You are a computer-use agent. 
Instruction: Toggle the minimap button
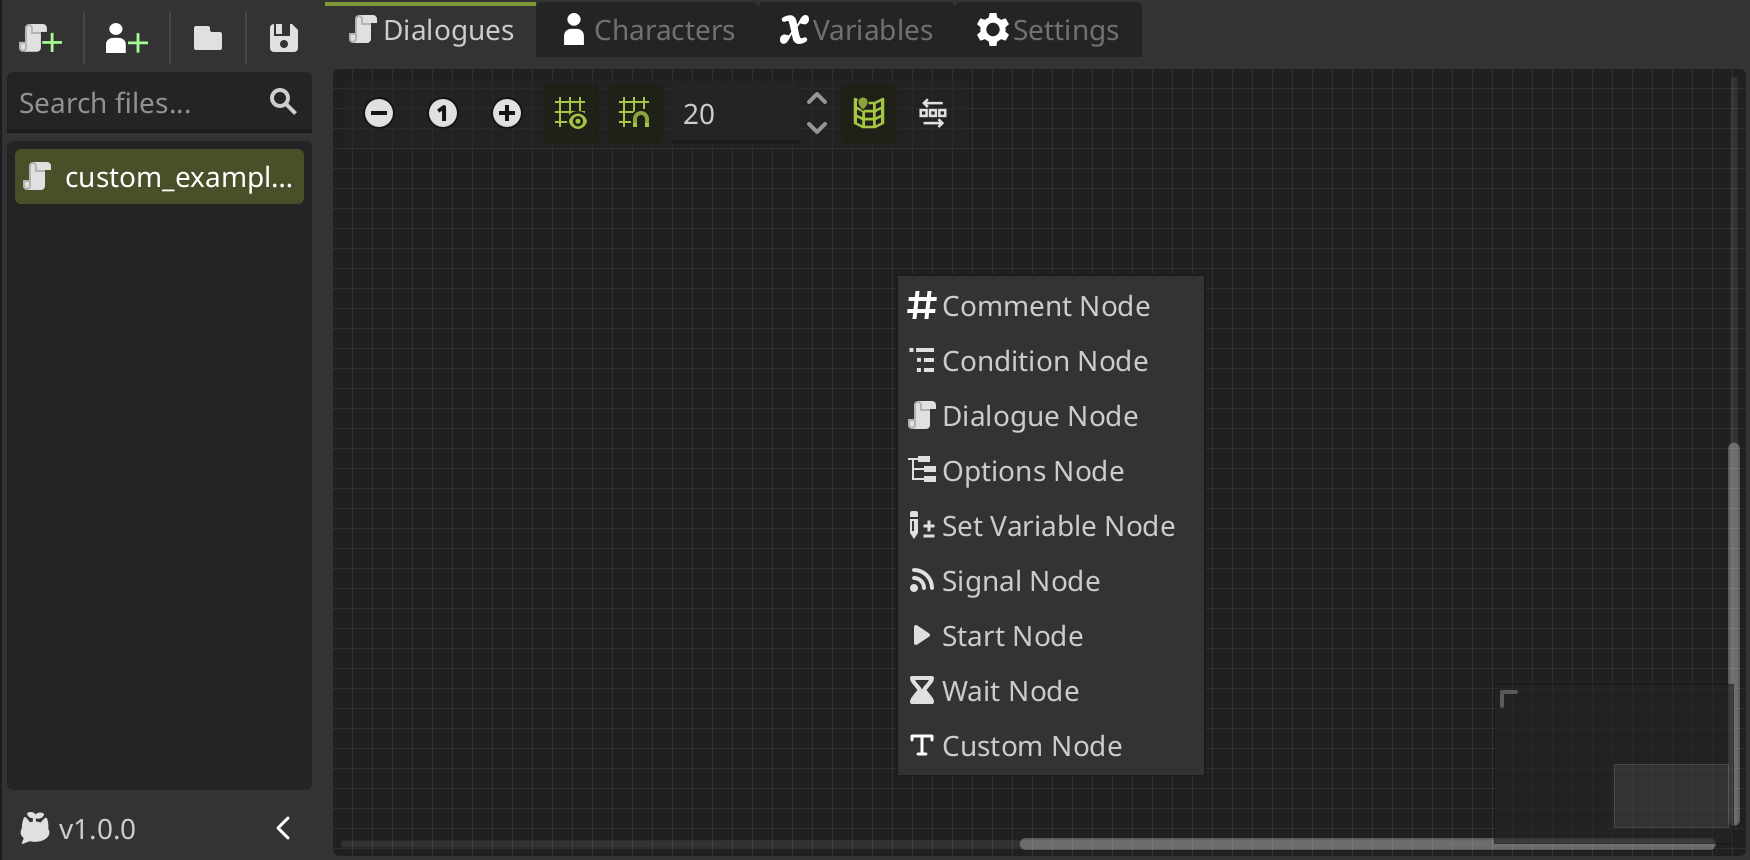pos(869,113)
